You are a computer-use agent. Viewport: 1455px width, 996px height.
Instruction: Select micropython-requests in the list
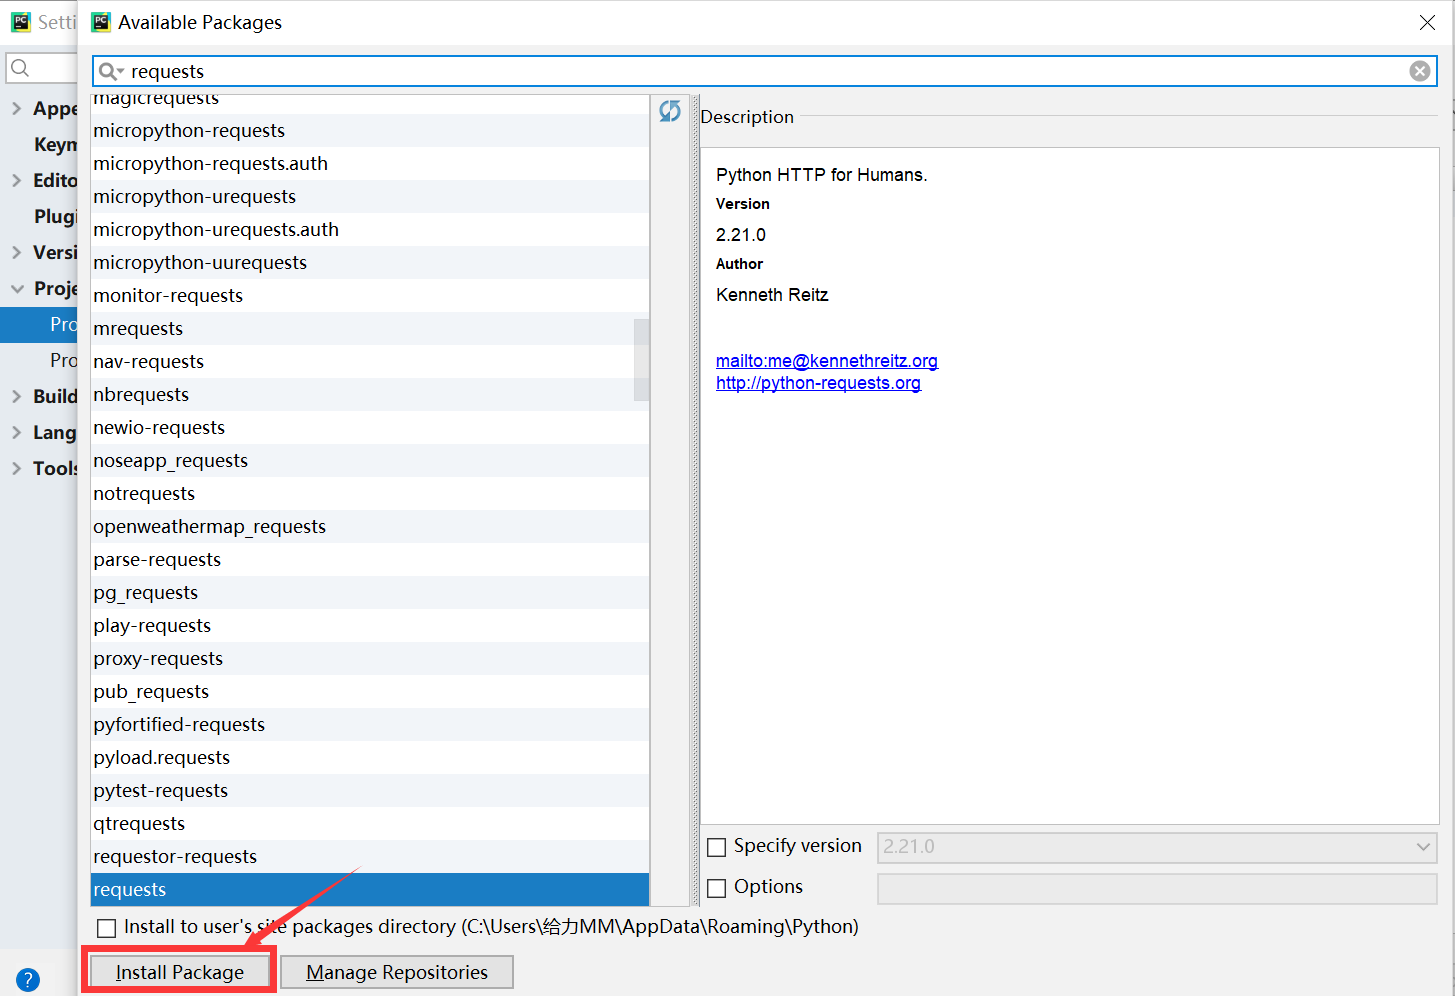[370, 131]
